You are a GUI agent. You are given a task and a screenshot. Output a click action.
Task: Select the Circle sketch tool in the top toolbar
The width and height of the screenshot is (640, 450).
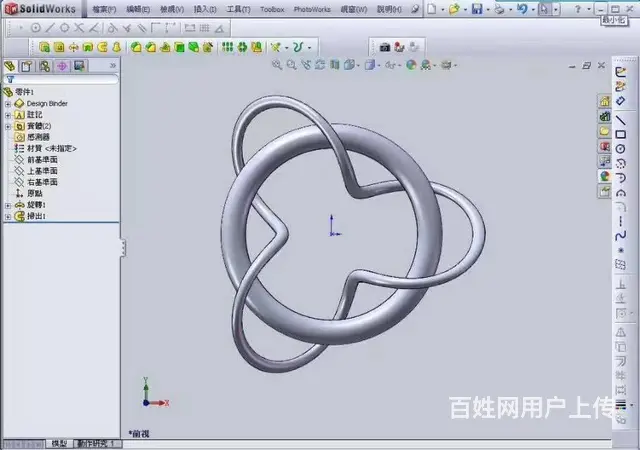(36, 28)
